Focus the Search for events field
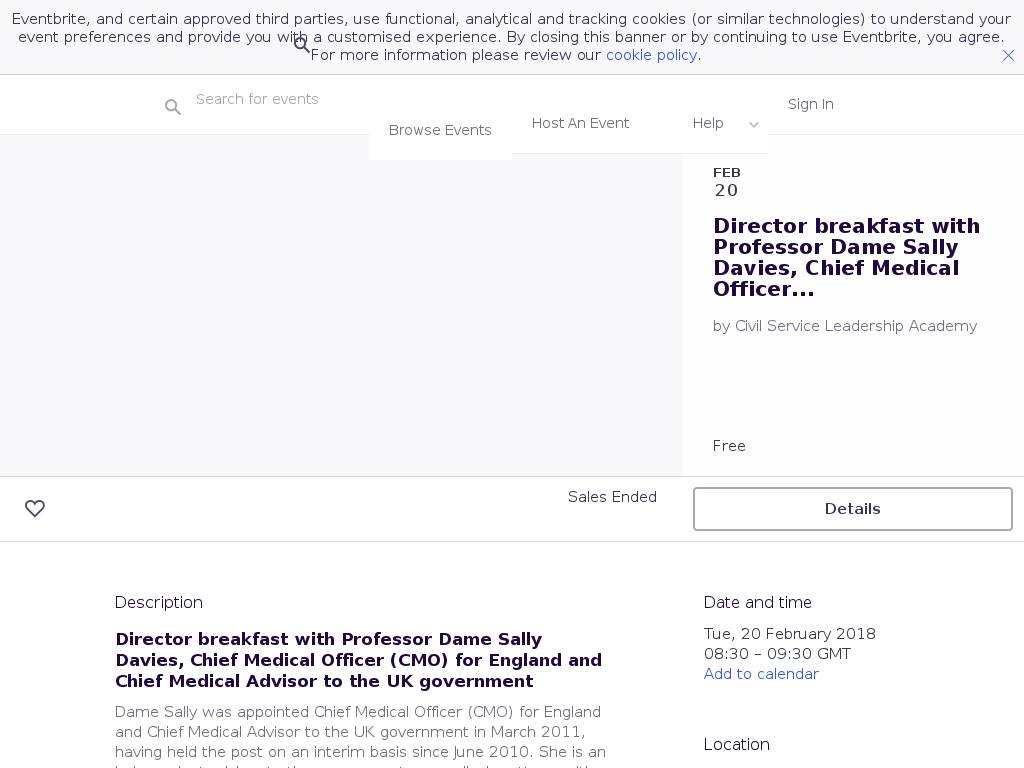This screenshot has width=1024, height=768. [280, 99]
